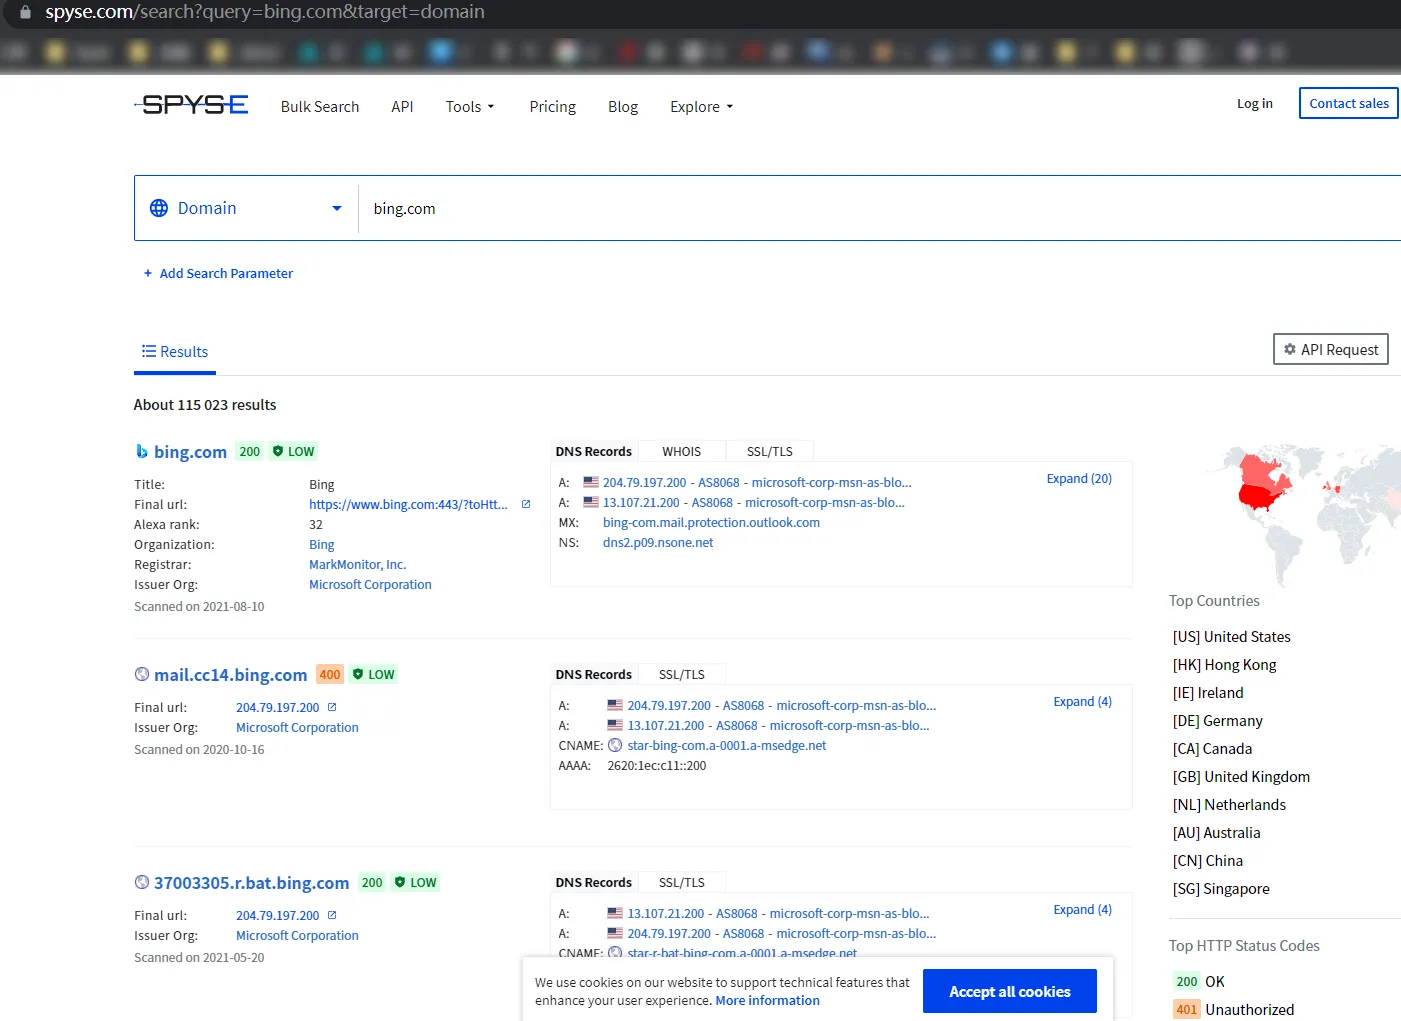The width and height of the screenshot is (1401, 1021).
Task: Switch to the WHOIS tab for bing.com
Action: click(x=681, y=451)
